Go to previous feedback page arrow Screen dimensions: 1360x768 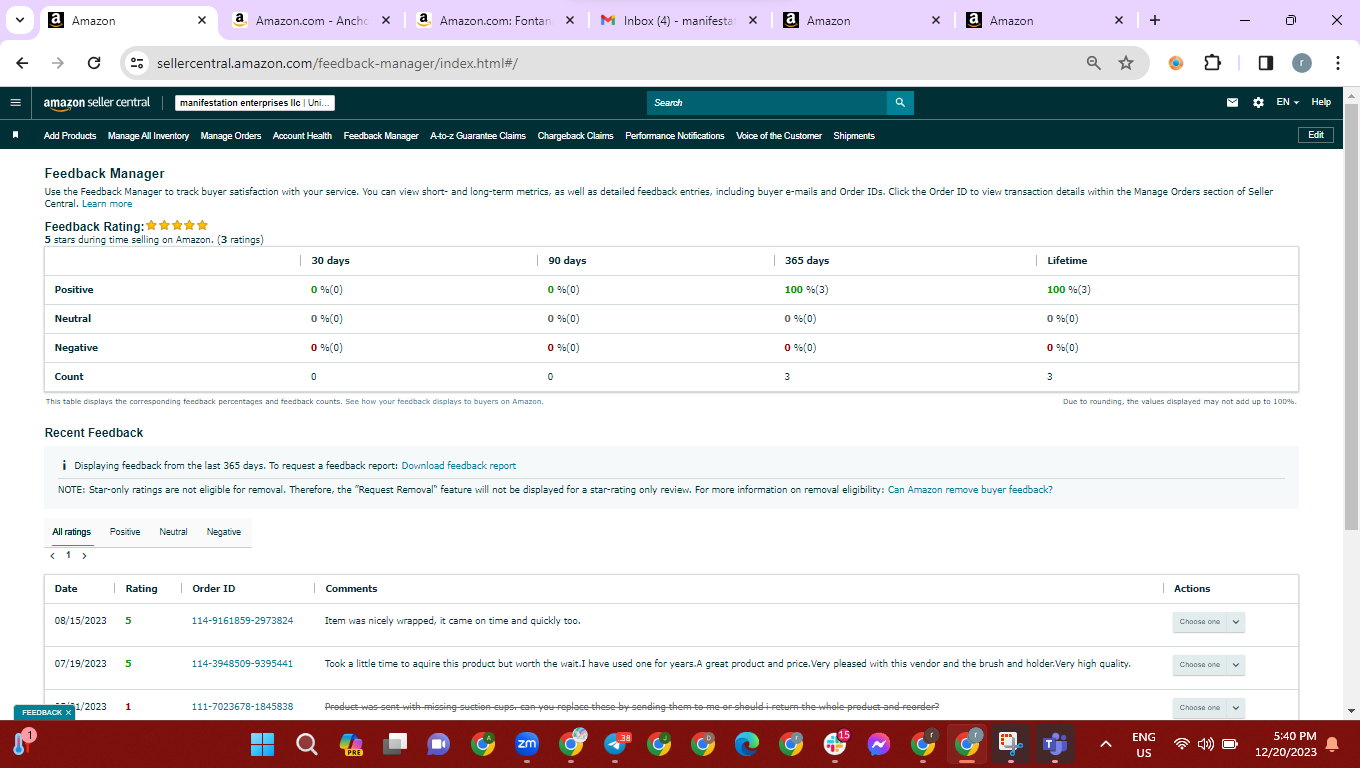53,555
